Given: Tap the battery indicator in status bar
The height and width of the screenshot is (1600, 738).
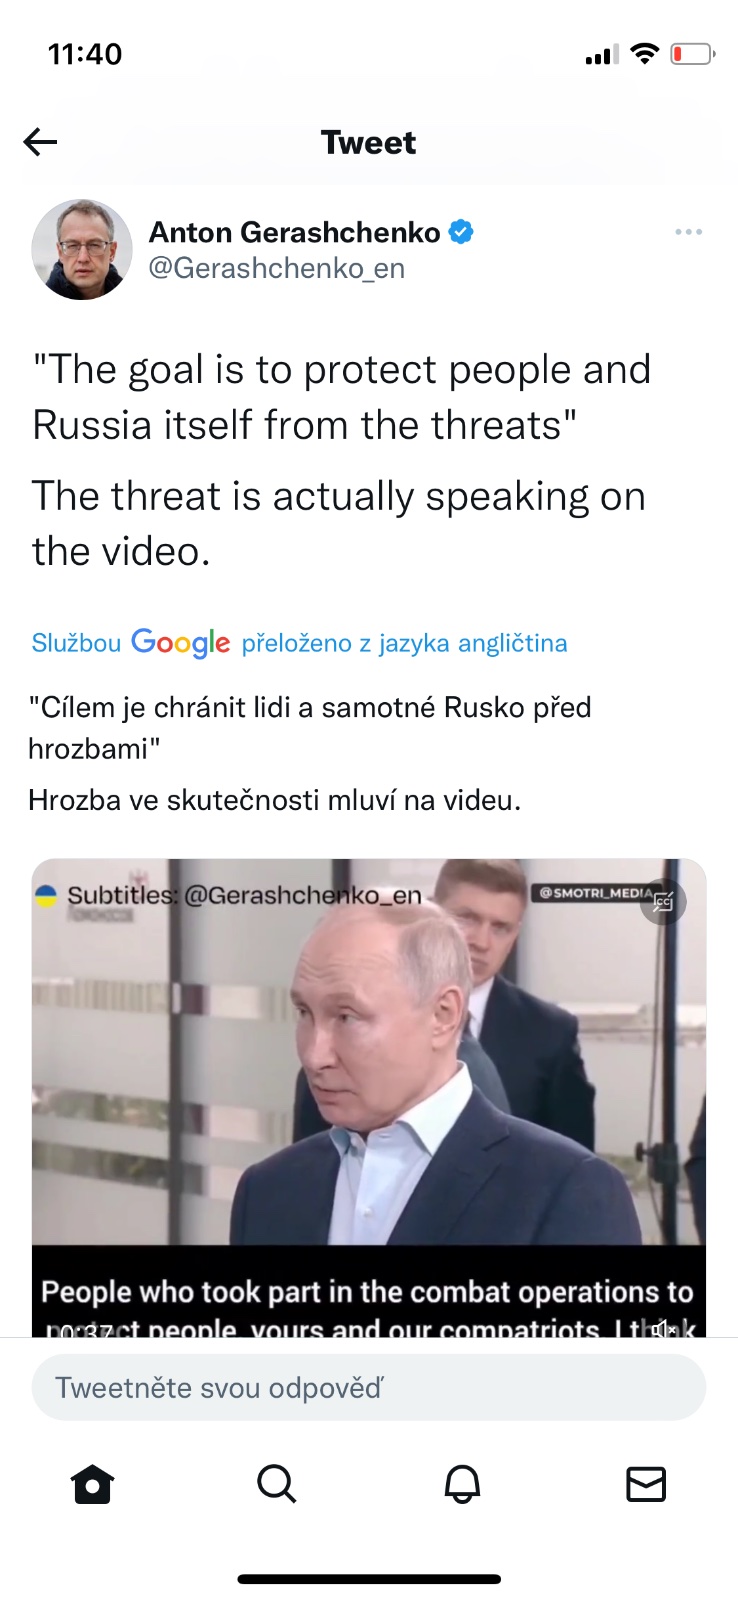Looking at the screenshot, I should (x=693, y=54).
